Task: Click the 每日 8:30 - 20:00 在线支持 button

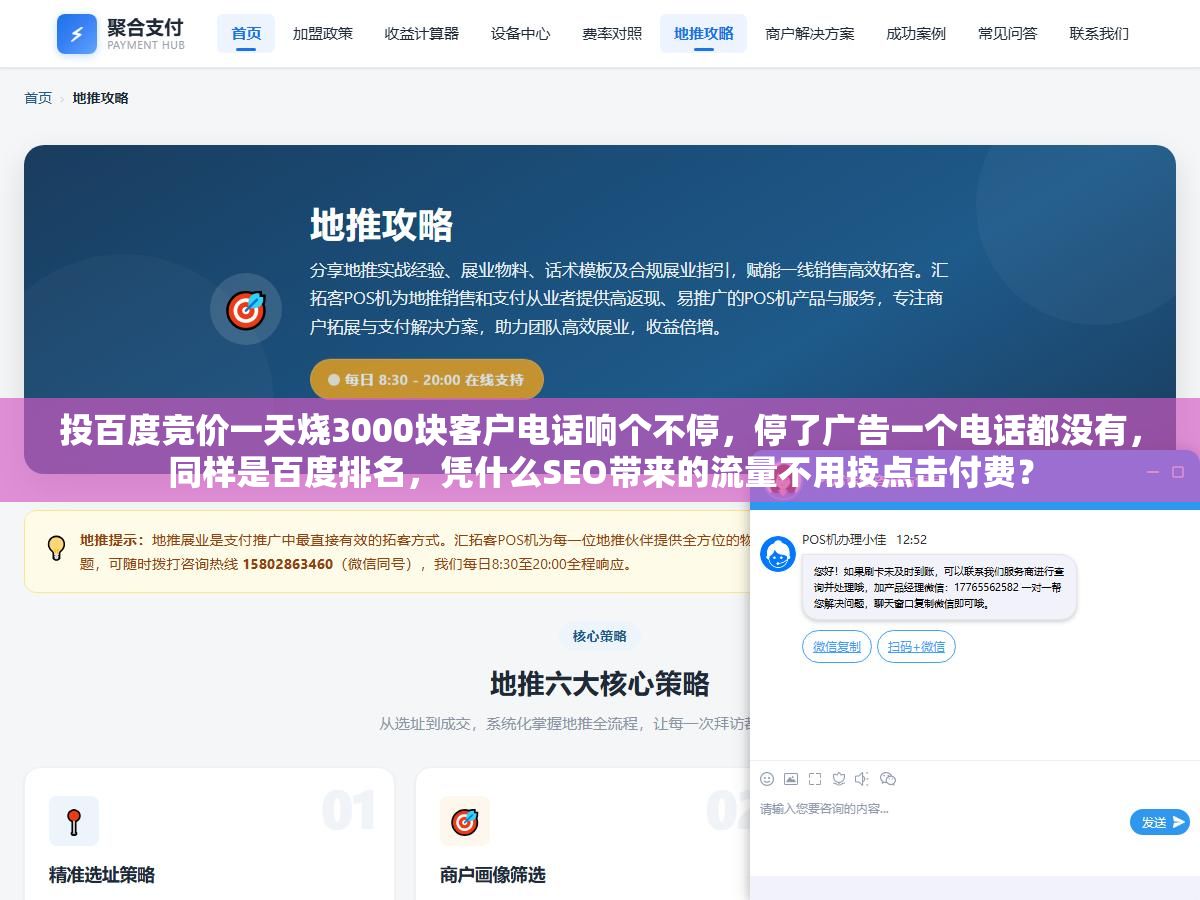Action: (427, 380)
